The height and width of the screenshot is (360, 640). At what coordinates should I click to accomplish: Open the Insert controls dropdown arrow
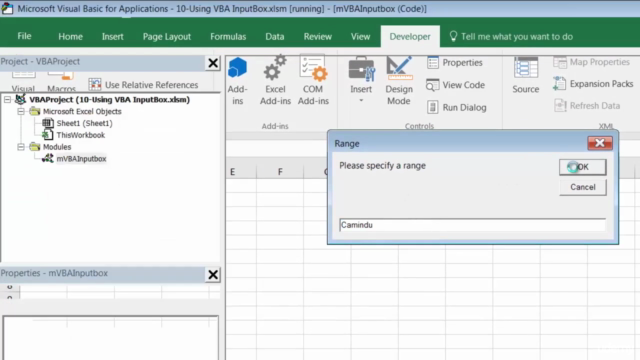coord(361,100)
